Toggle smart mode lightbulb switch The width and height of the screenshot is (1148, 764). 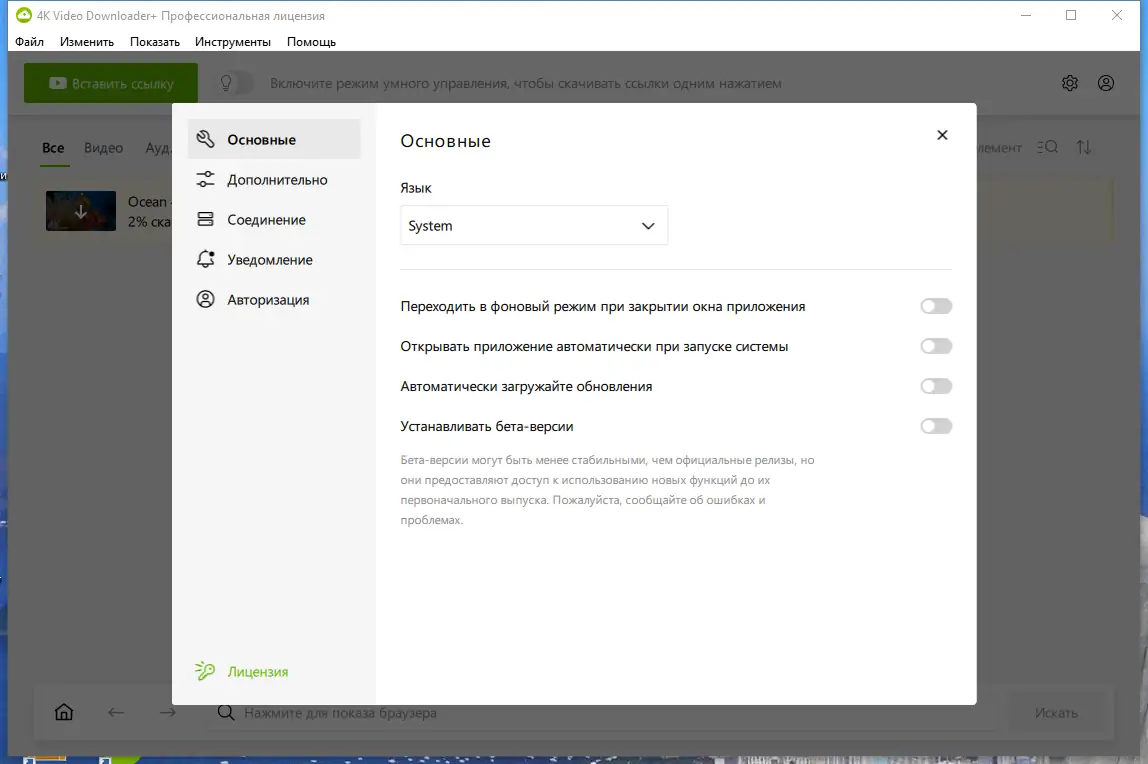tap(236, 83)
